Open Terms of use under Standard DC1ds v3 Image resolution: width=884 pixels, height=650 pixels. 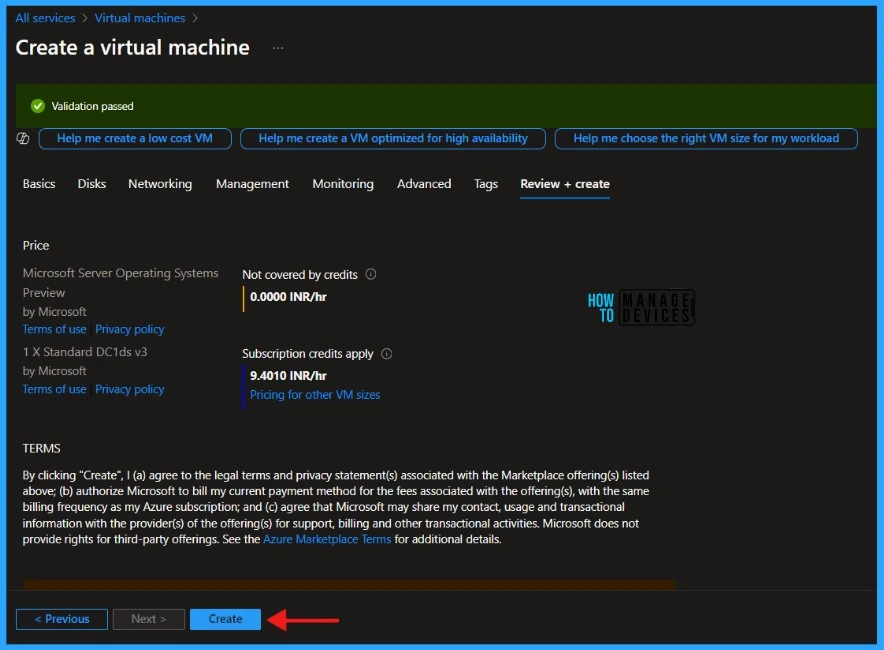pos(54,389)
